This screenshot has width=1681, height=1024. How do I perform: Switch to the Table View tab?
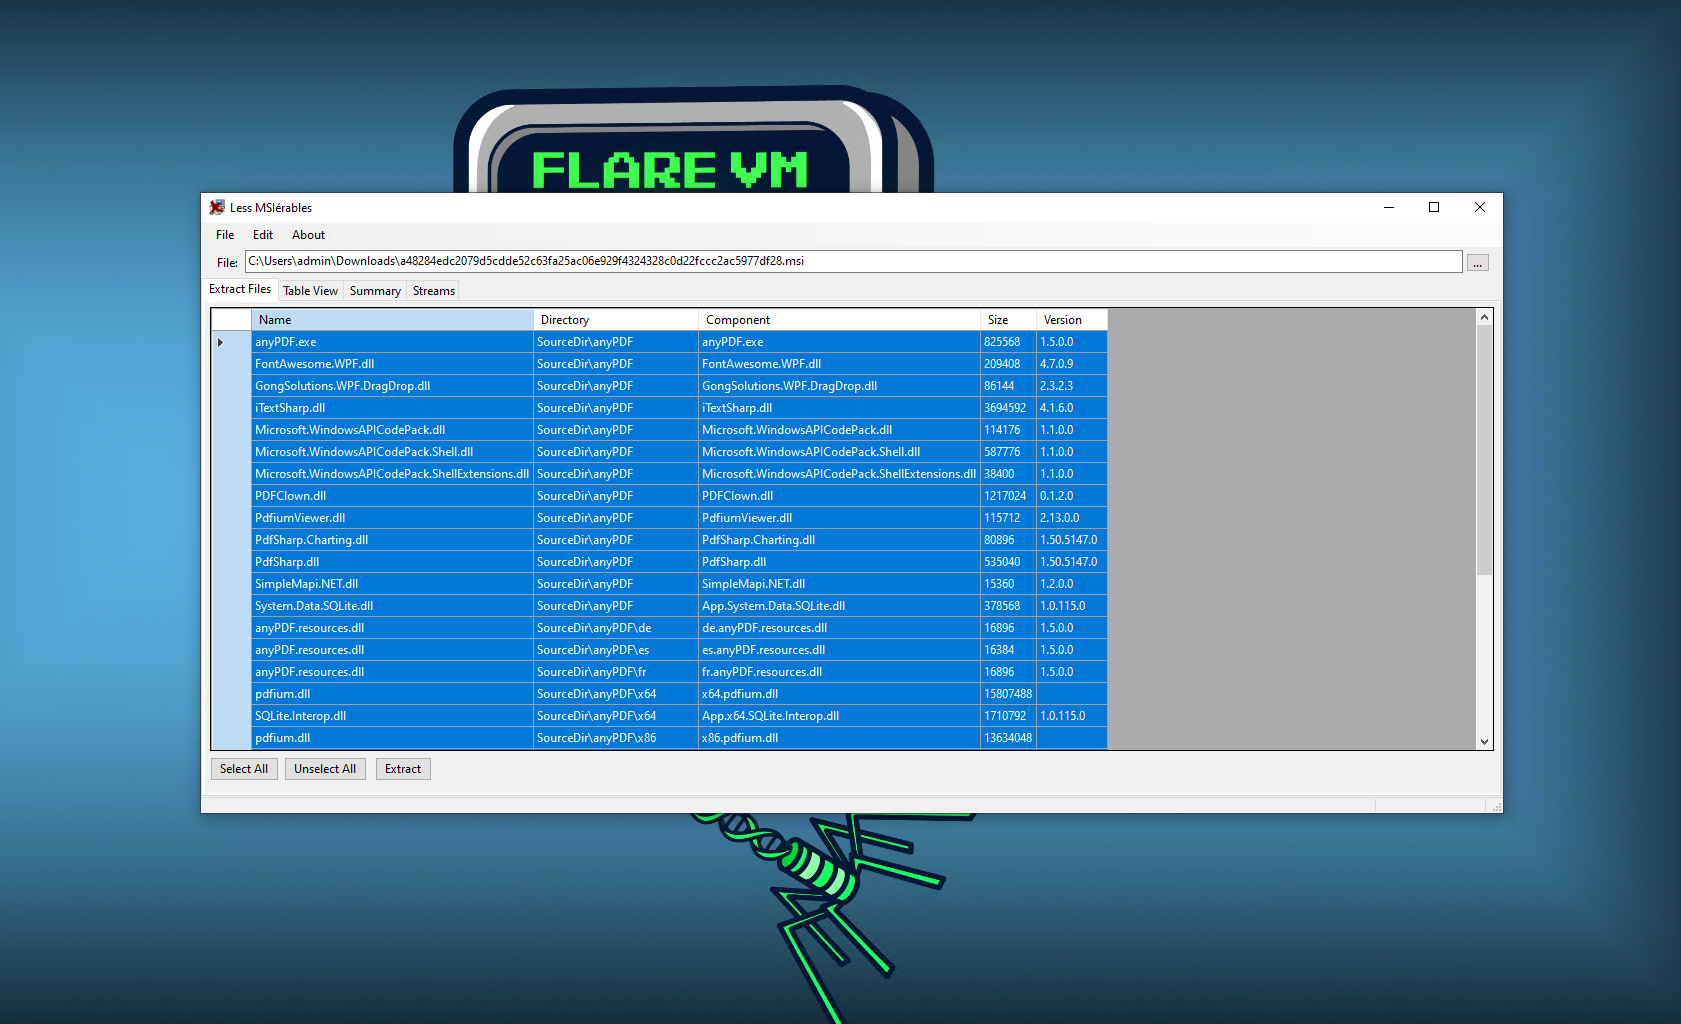click(310, 291)
